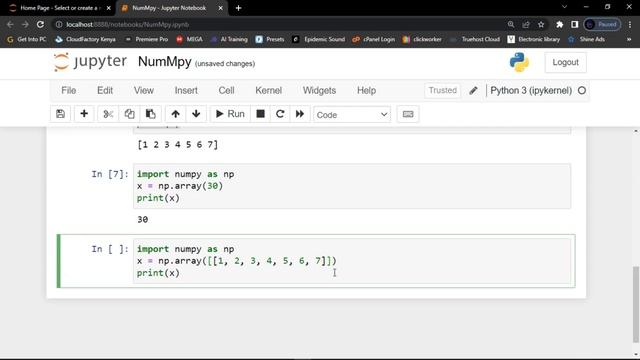This screenshot has width=640, height=360.
Task: Click the np.array(30) code line in cell 7
Action: [180, 186]
